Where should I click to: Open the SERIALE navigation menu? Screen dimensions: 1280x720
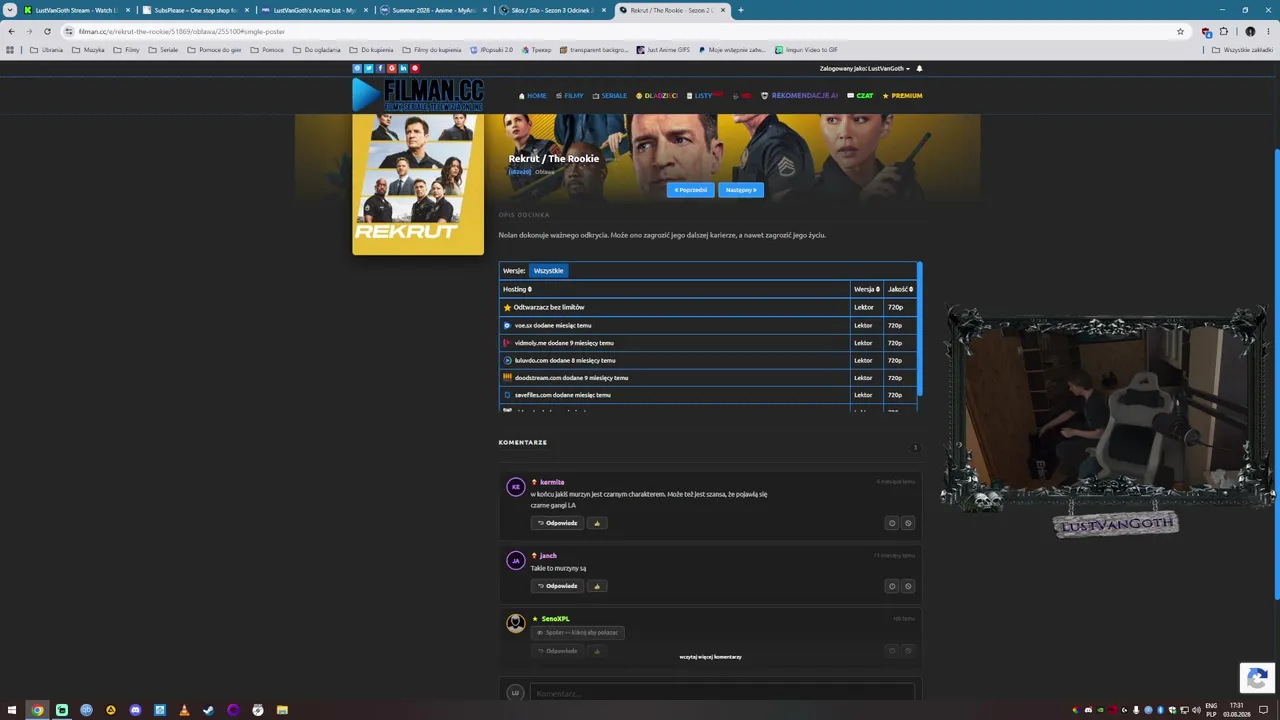tap(610, 96)
